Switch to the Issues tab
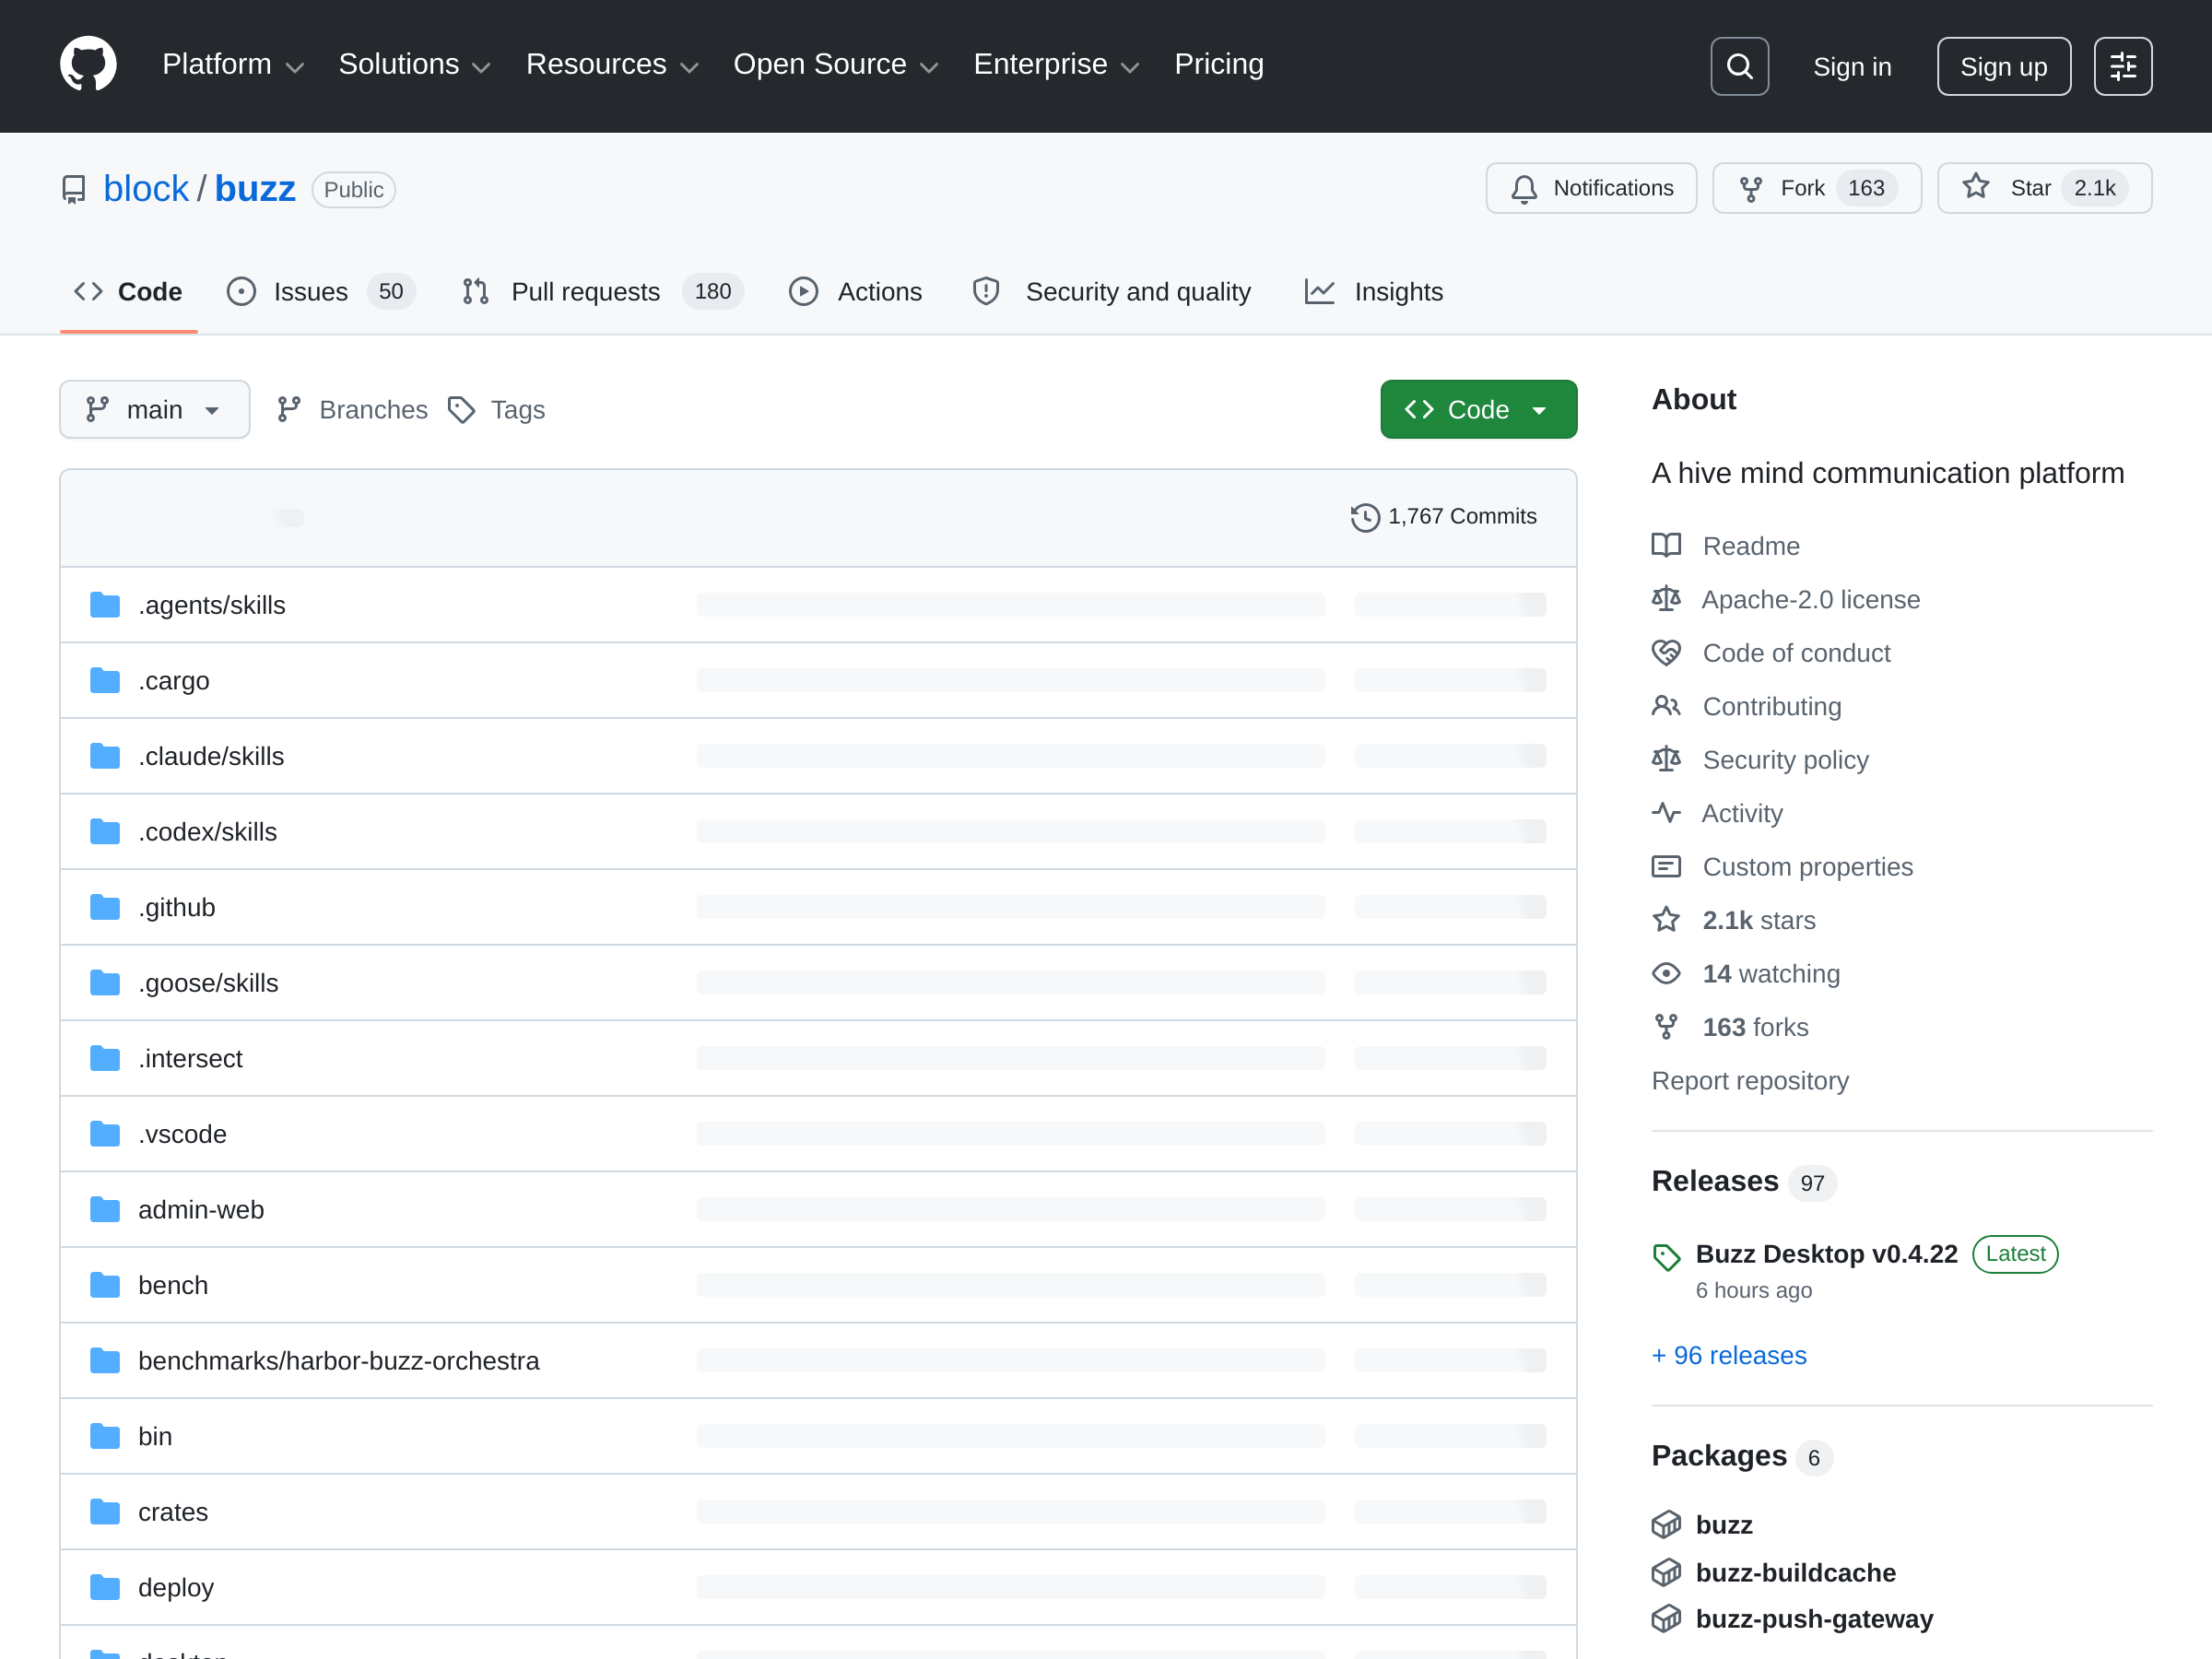This screenshot has width=2212, height=1659. (x=321, y=292)
